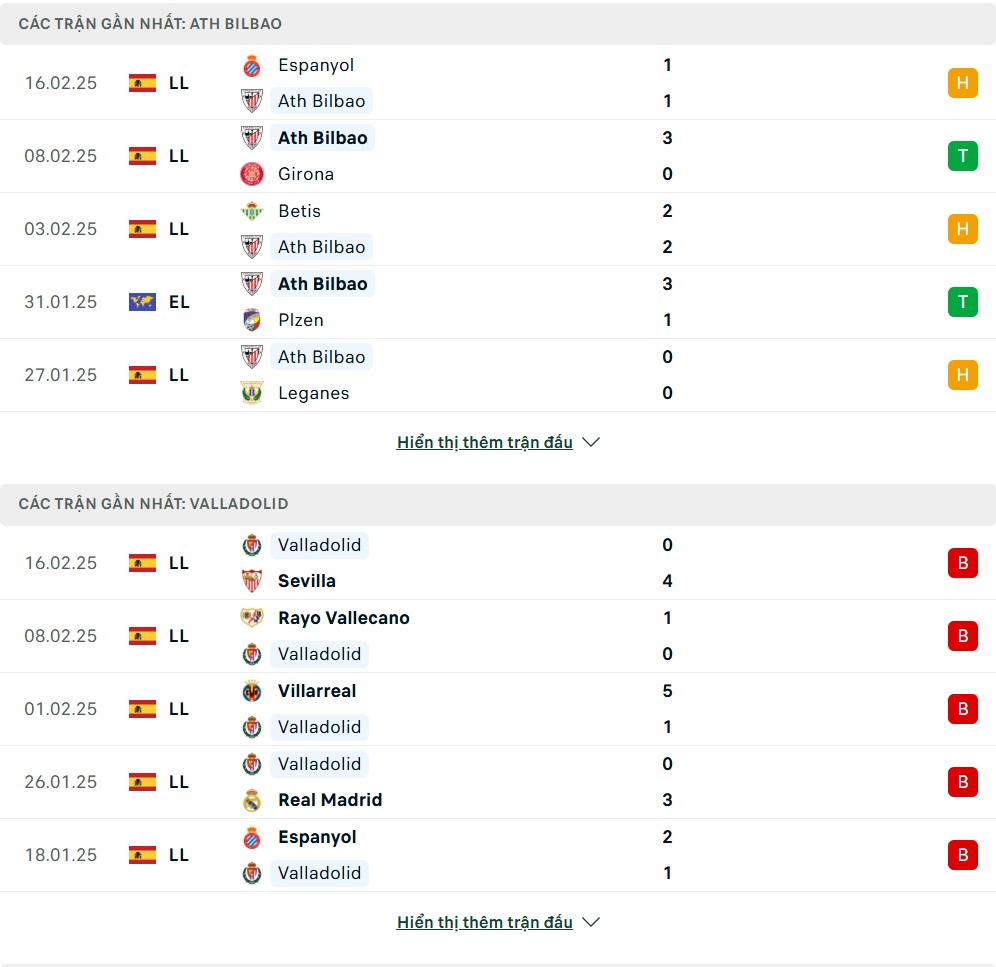
Task: Click the Europa League flag icon for 31.01.25
Action: (x=142, y=302)
